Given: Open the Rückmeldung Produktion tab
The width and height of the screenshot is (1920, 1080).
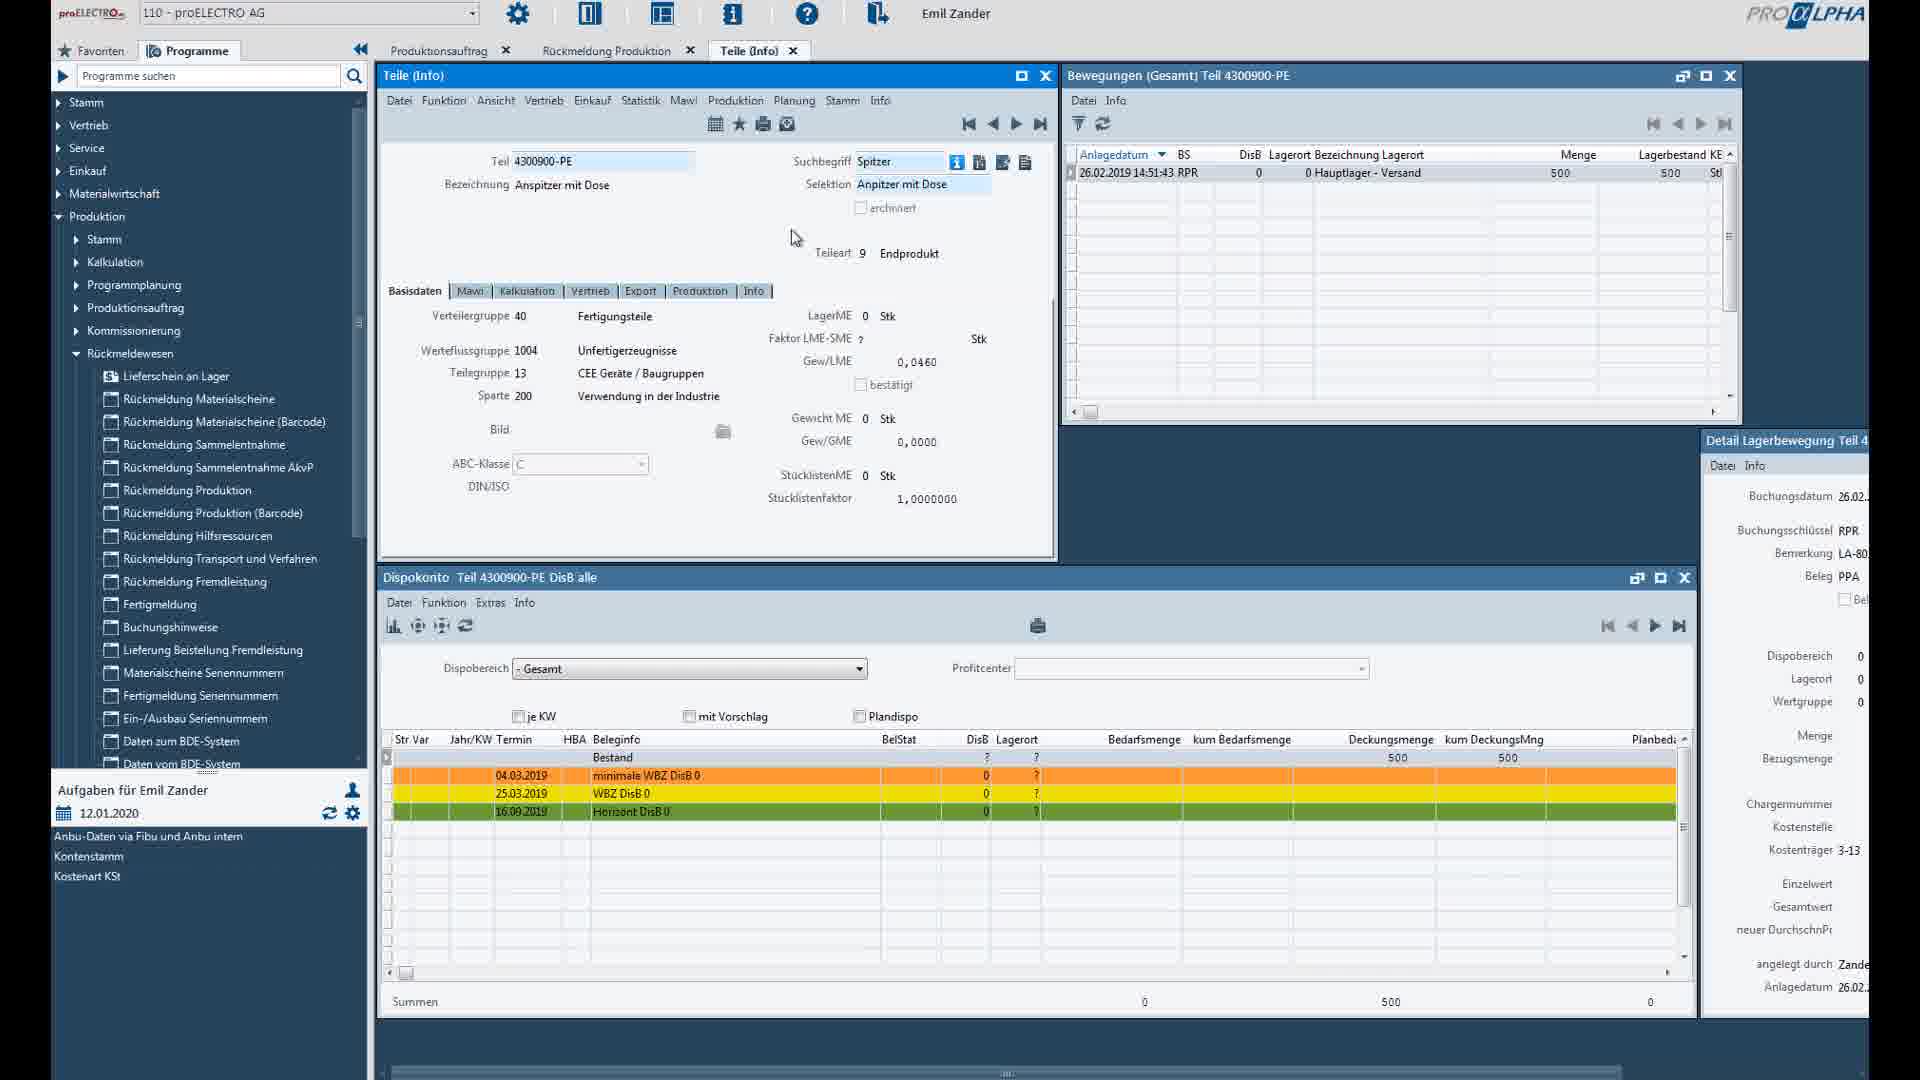Looking at the screenshot, I should (x=606, y=51).
